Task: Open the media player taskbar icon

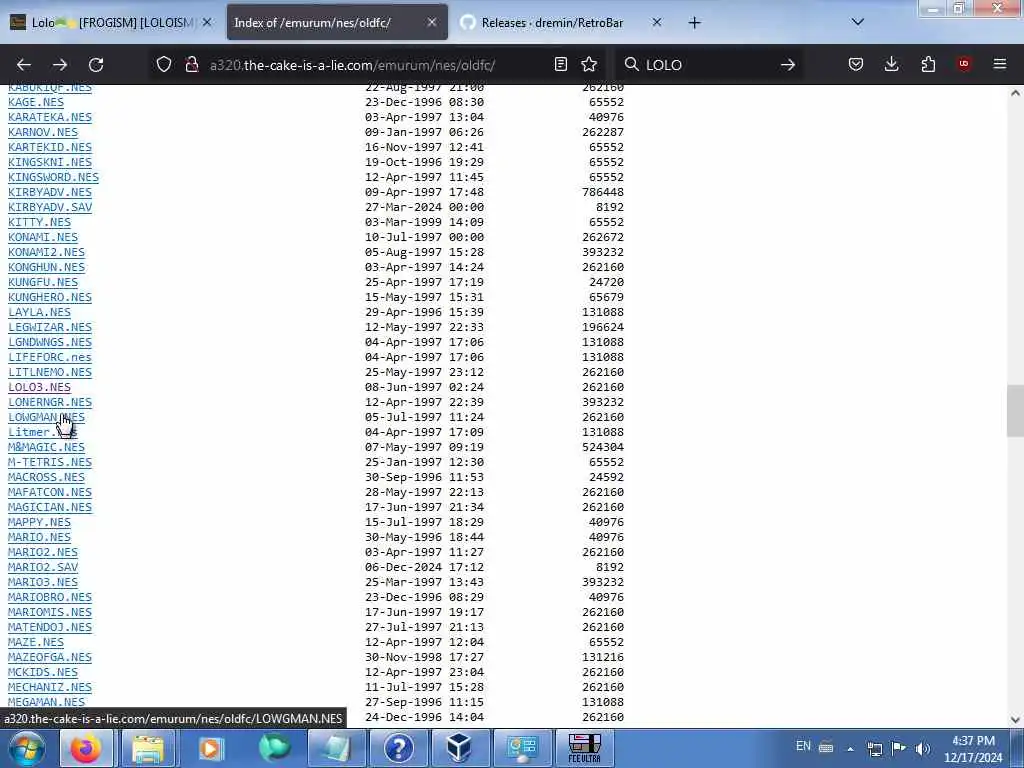Action: [210, 748]
